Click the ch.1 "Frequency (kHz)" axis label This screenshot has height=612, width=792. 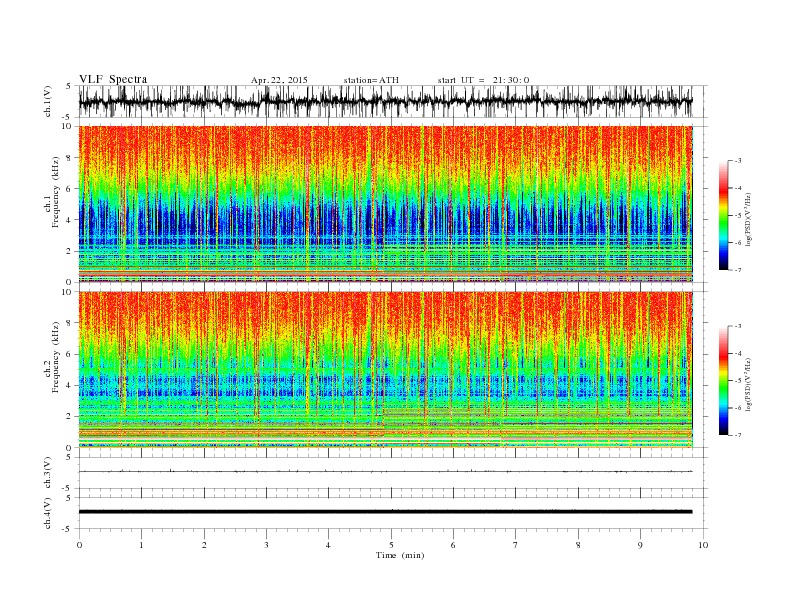pyautogui.click(x=55, y=192)
